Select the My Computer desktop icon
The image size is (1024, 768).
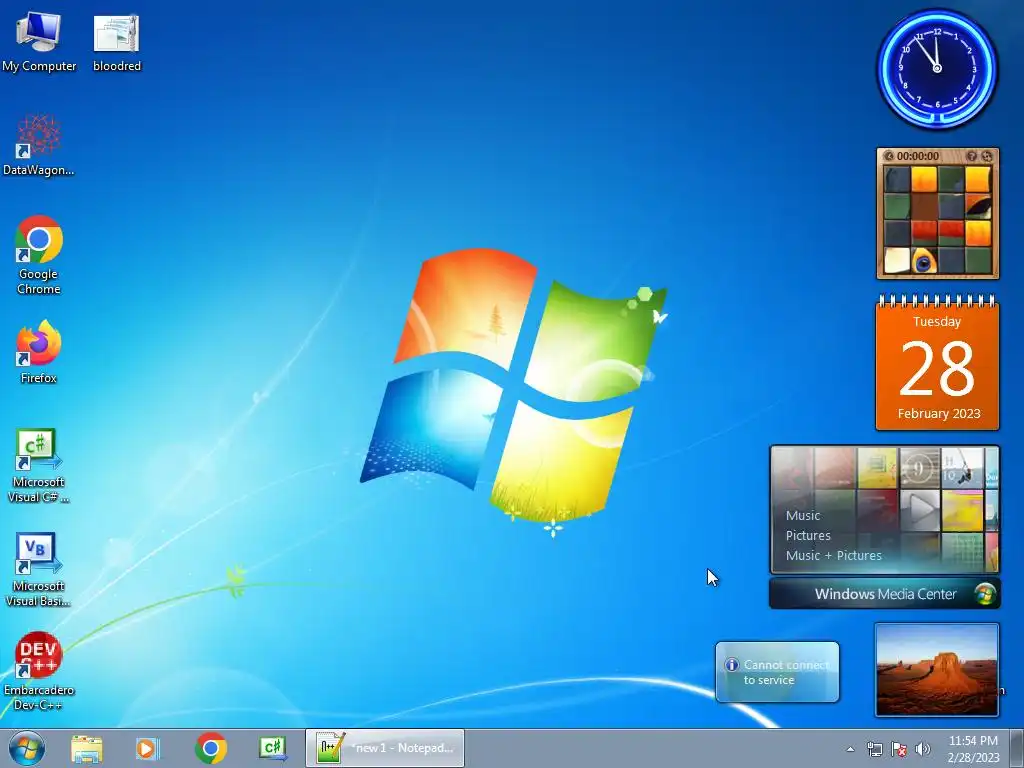click(x=39, y=40)
